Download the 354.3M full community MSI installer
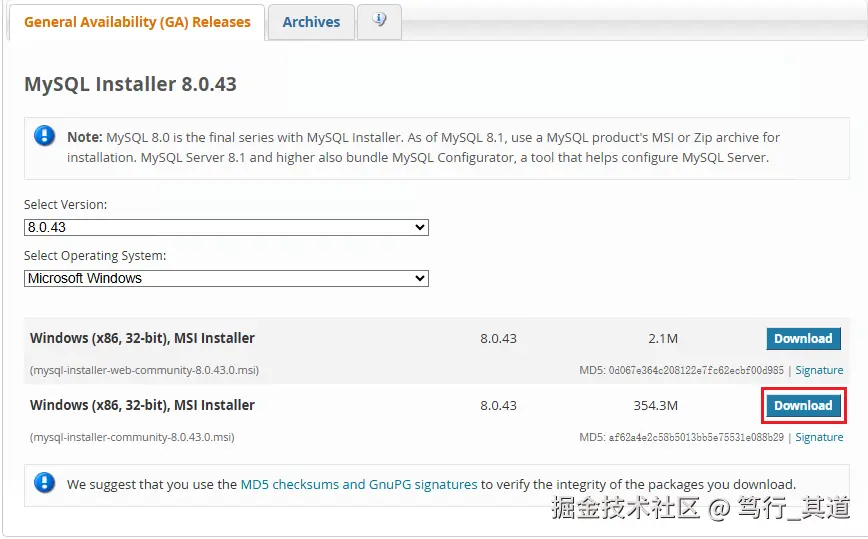The image size is (868, 539). pos(803,406)
